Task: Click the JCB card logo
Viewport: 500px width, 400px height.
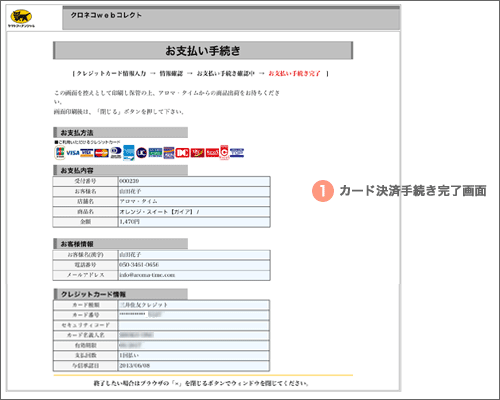Action: pyautogui.click(x=60, y=152)
